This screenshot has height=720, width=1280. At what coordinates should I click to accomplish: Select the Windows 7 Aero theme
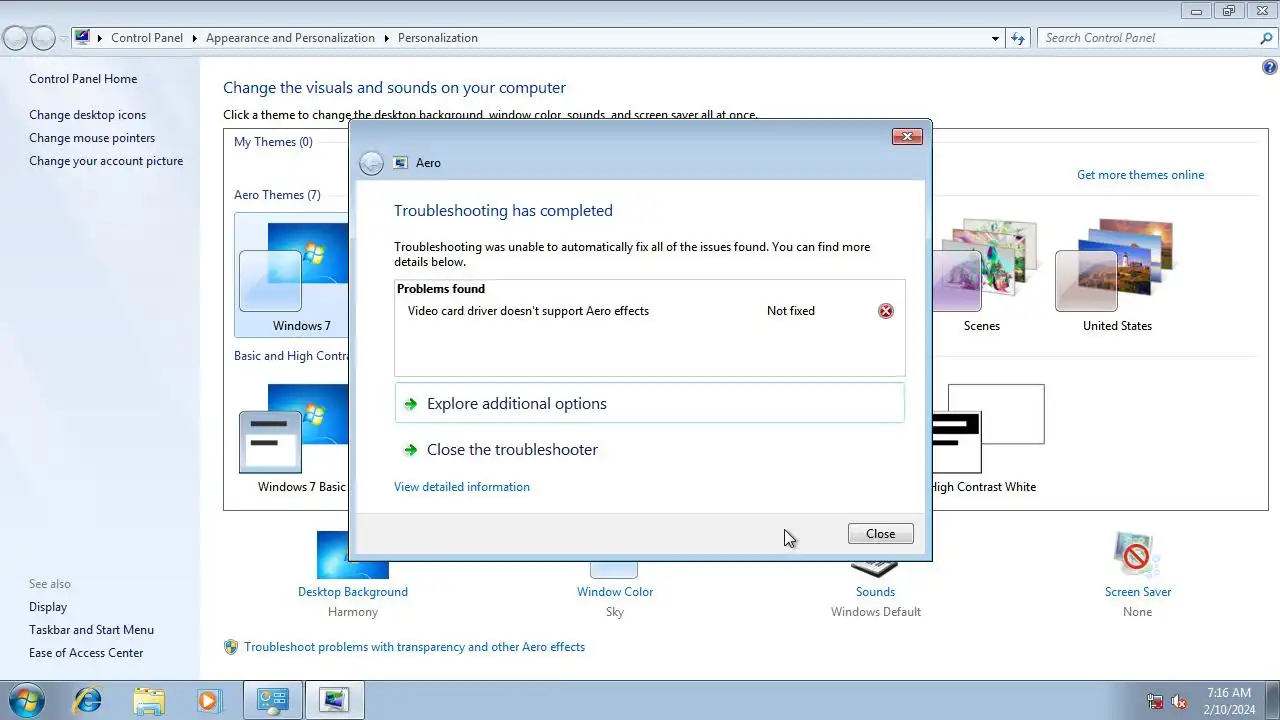point(292,275)
